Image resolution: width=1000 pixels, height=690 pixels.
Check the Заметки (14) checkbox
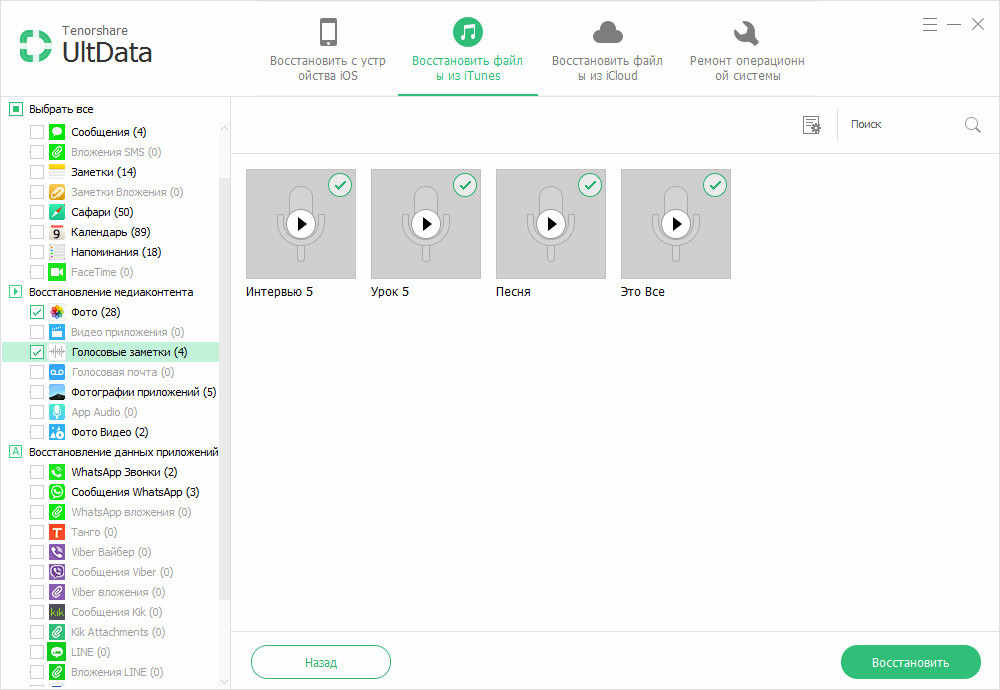pos(37,172)
